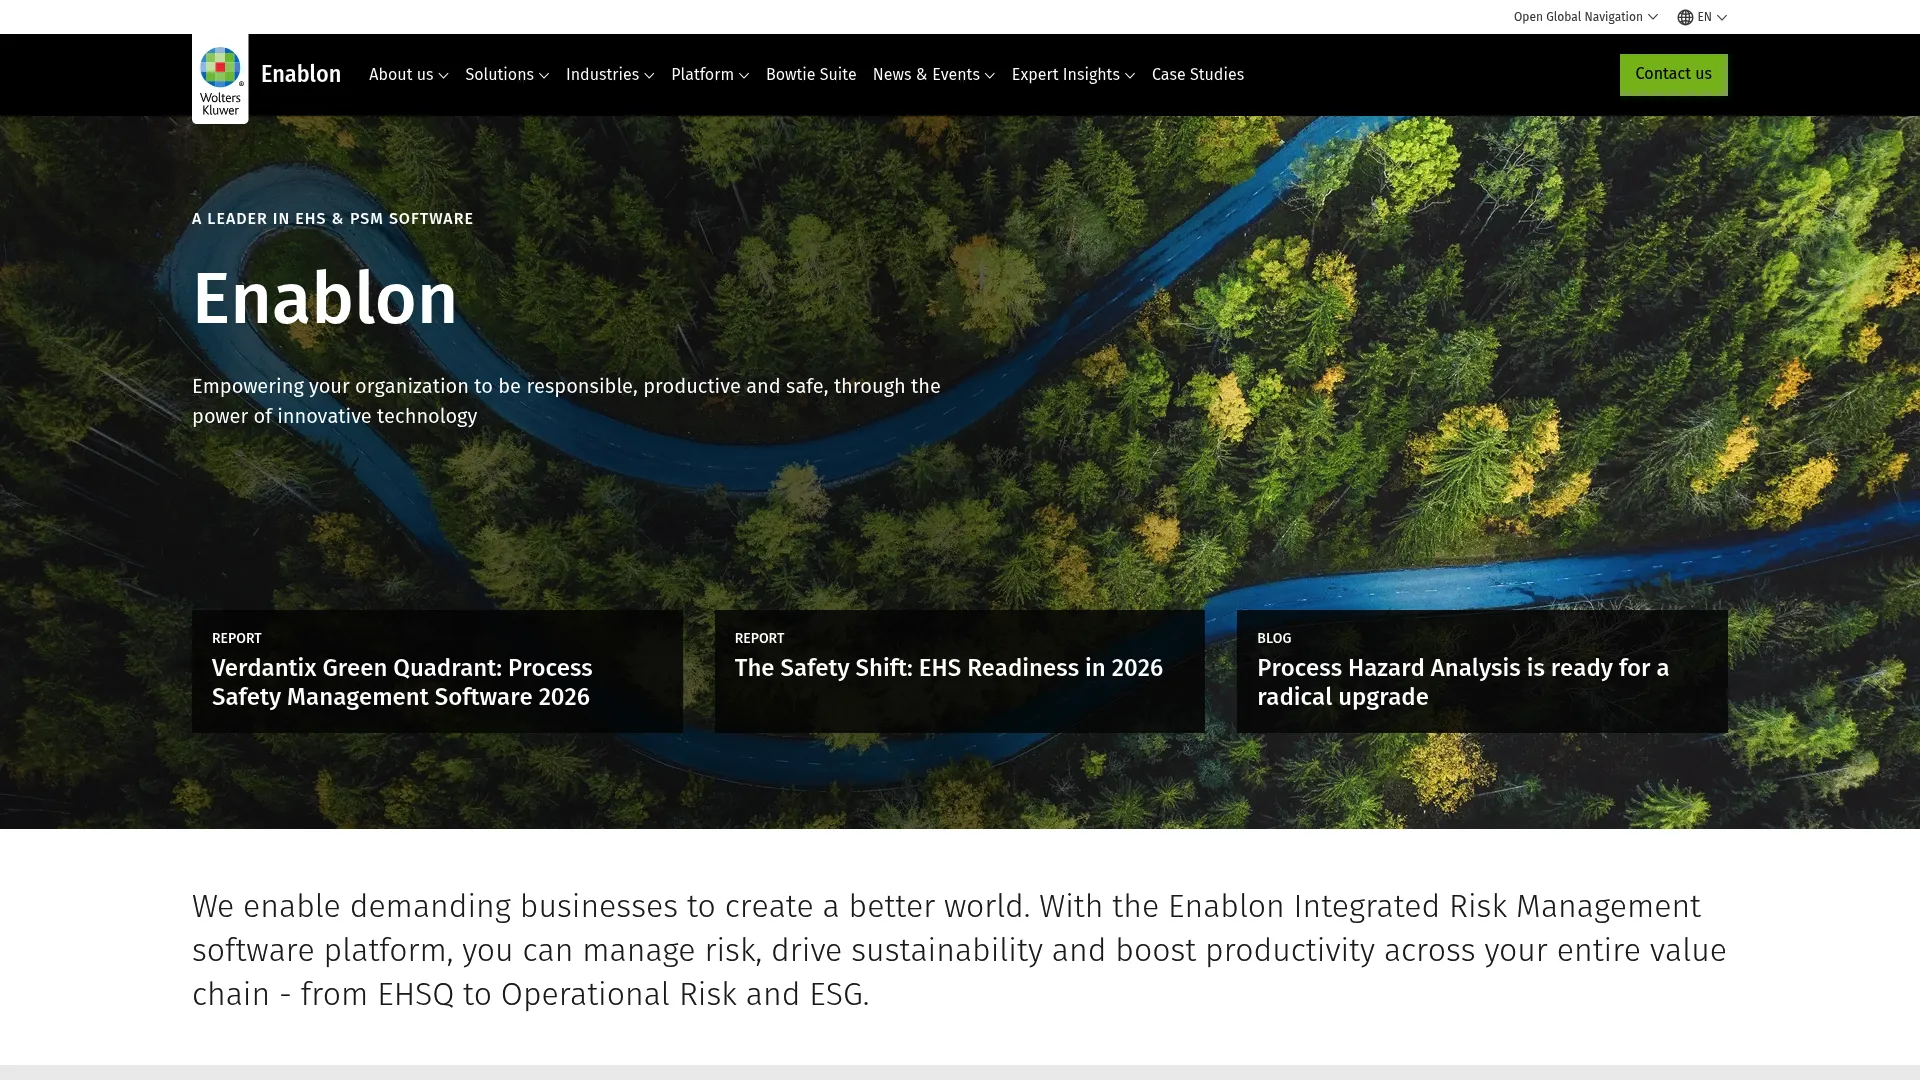Image resolution: width=1920 pixels, height=1080 pixels.
Task: Go to Bowtie Suite page
Action: click(810, 75)
